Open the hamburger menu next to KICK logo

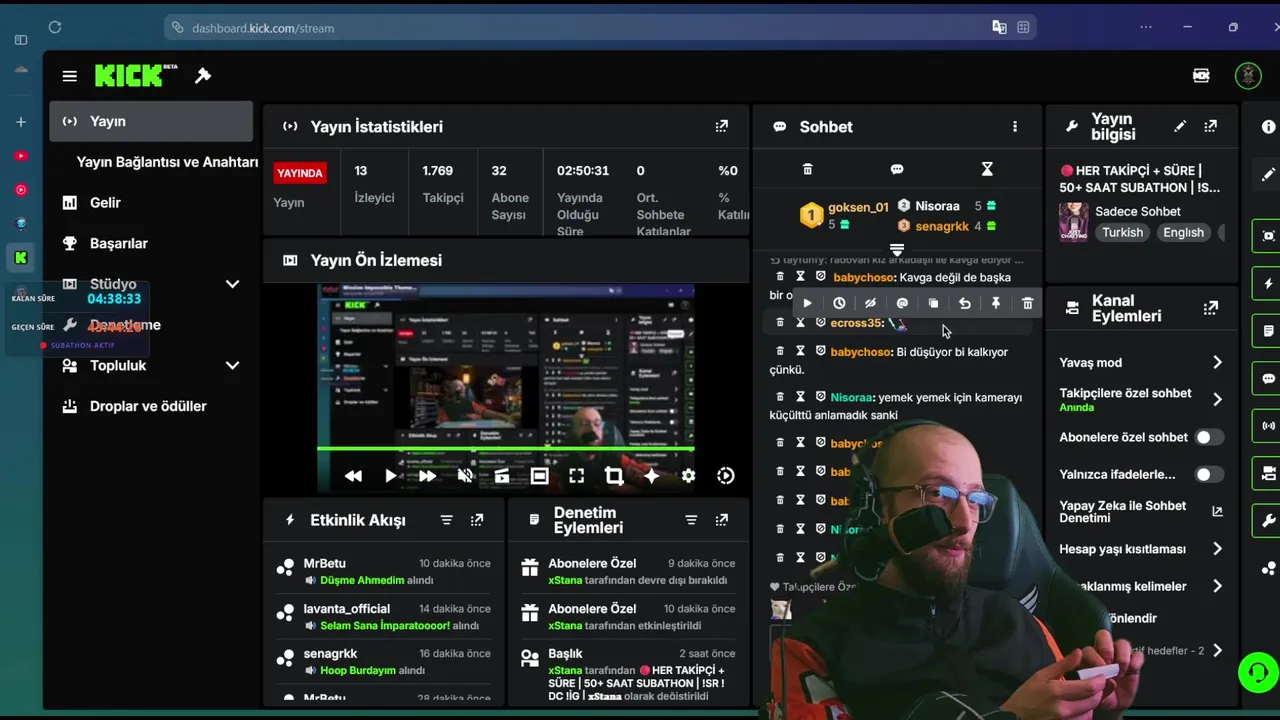69,76
